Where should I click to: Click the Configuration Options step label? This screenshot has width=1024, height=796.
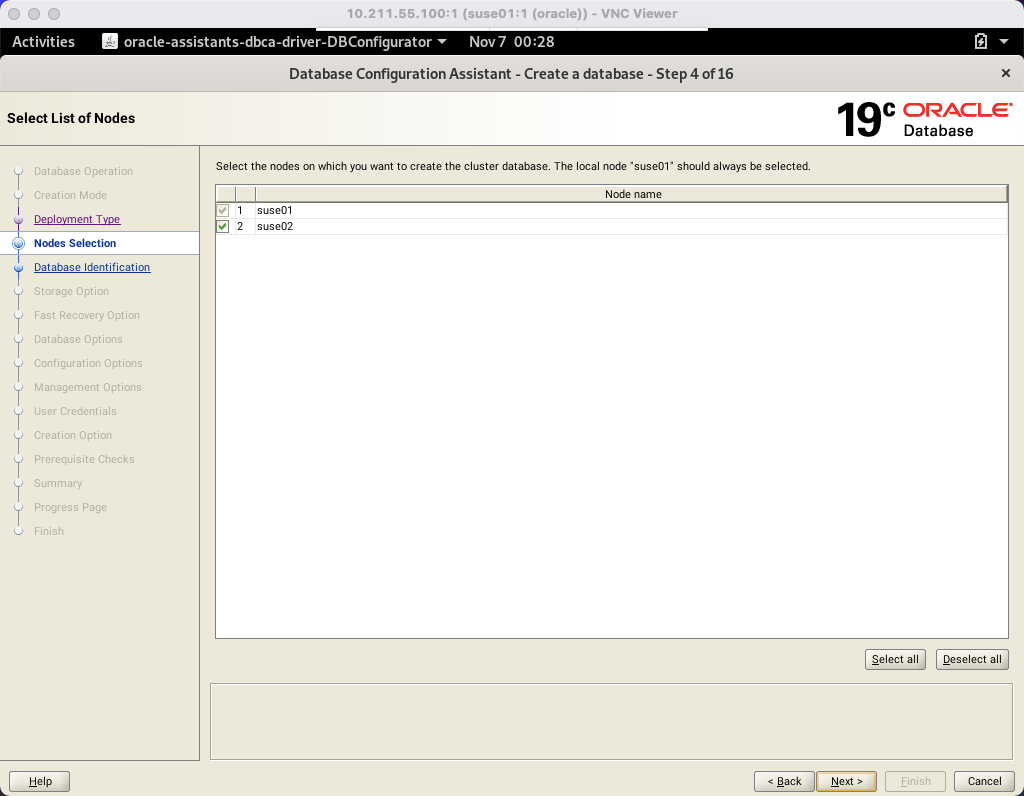click(88, 363)
